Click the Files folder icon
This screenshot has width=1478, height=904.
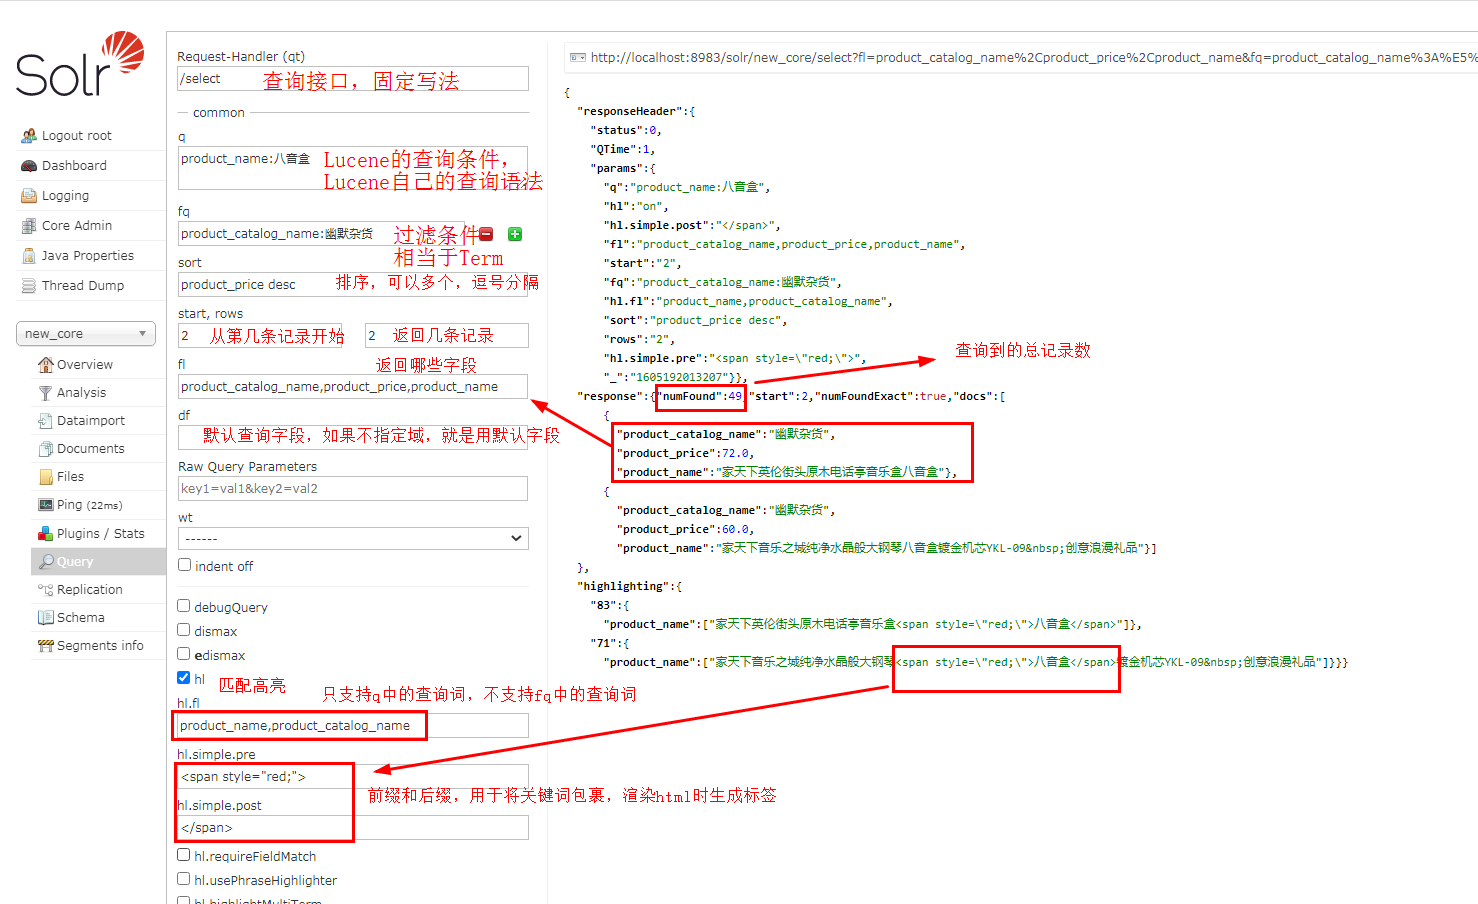pos(45,476)
